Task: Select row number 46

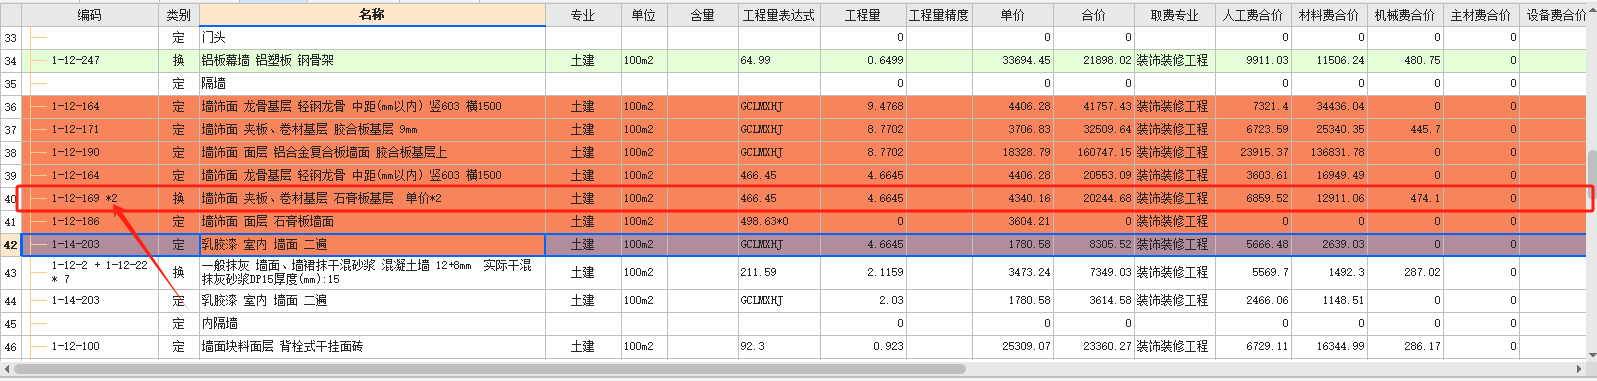Action: pos(11,347)
